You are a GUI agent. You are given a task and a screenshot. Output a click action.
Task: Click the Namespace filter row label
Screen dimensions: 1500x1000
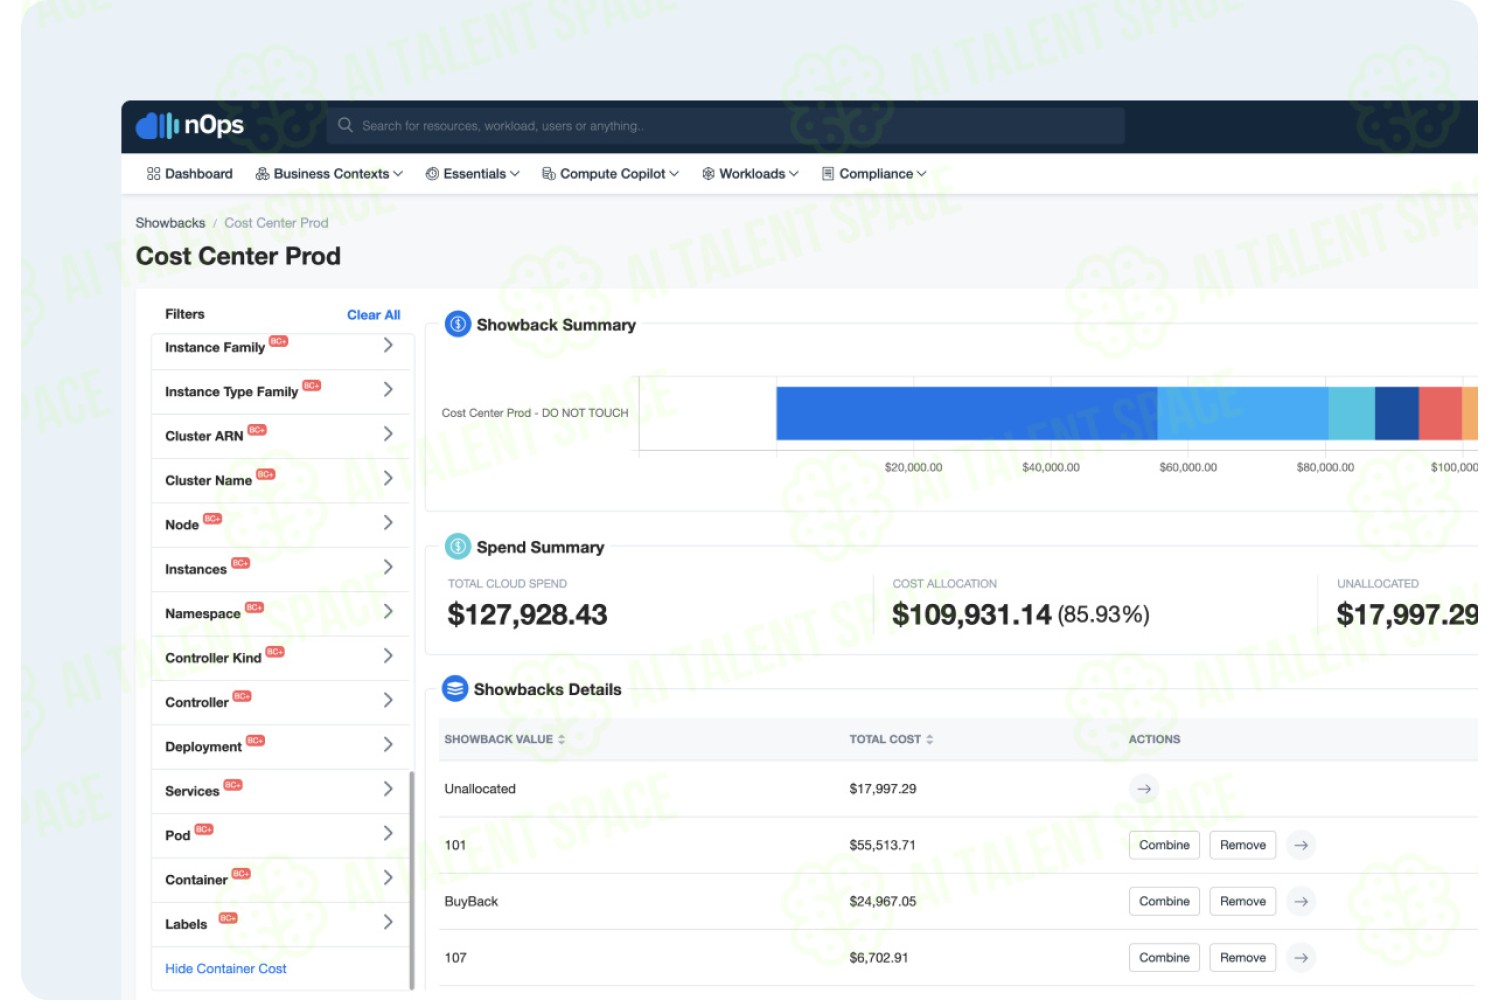(x=203, y=614)
